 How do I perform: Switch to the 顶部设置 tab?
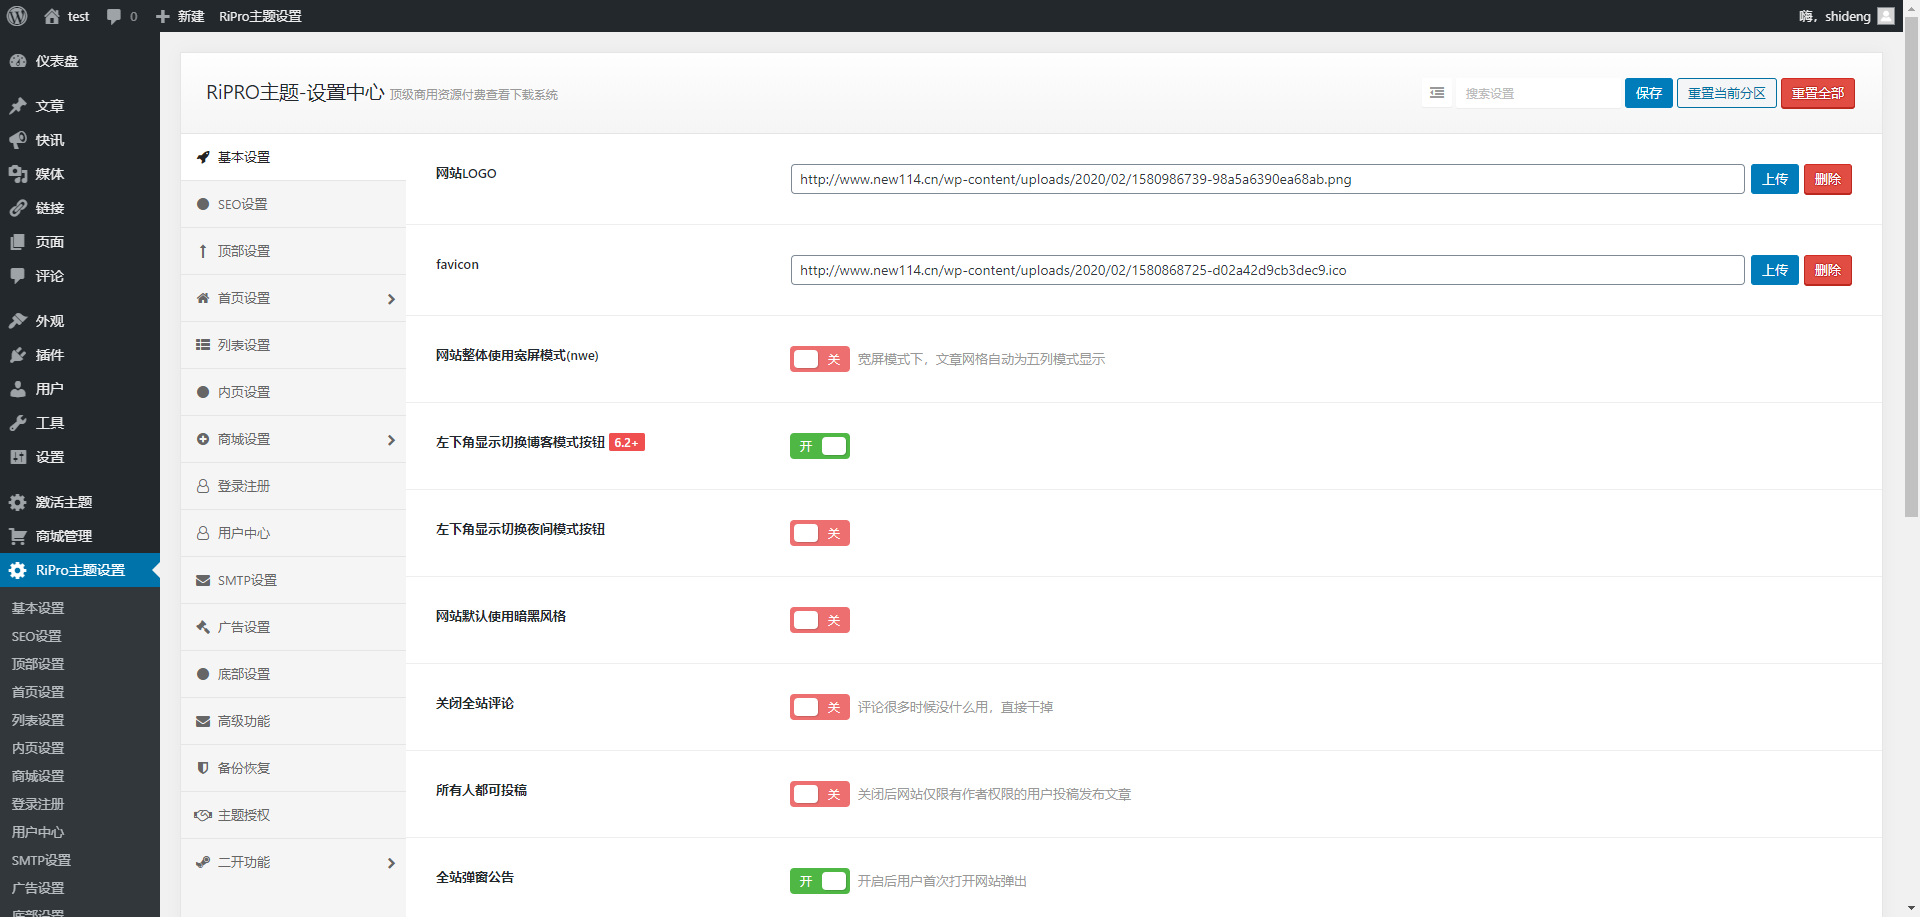point(293,251)
